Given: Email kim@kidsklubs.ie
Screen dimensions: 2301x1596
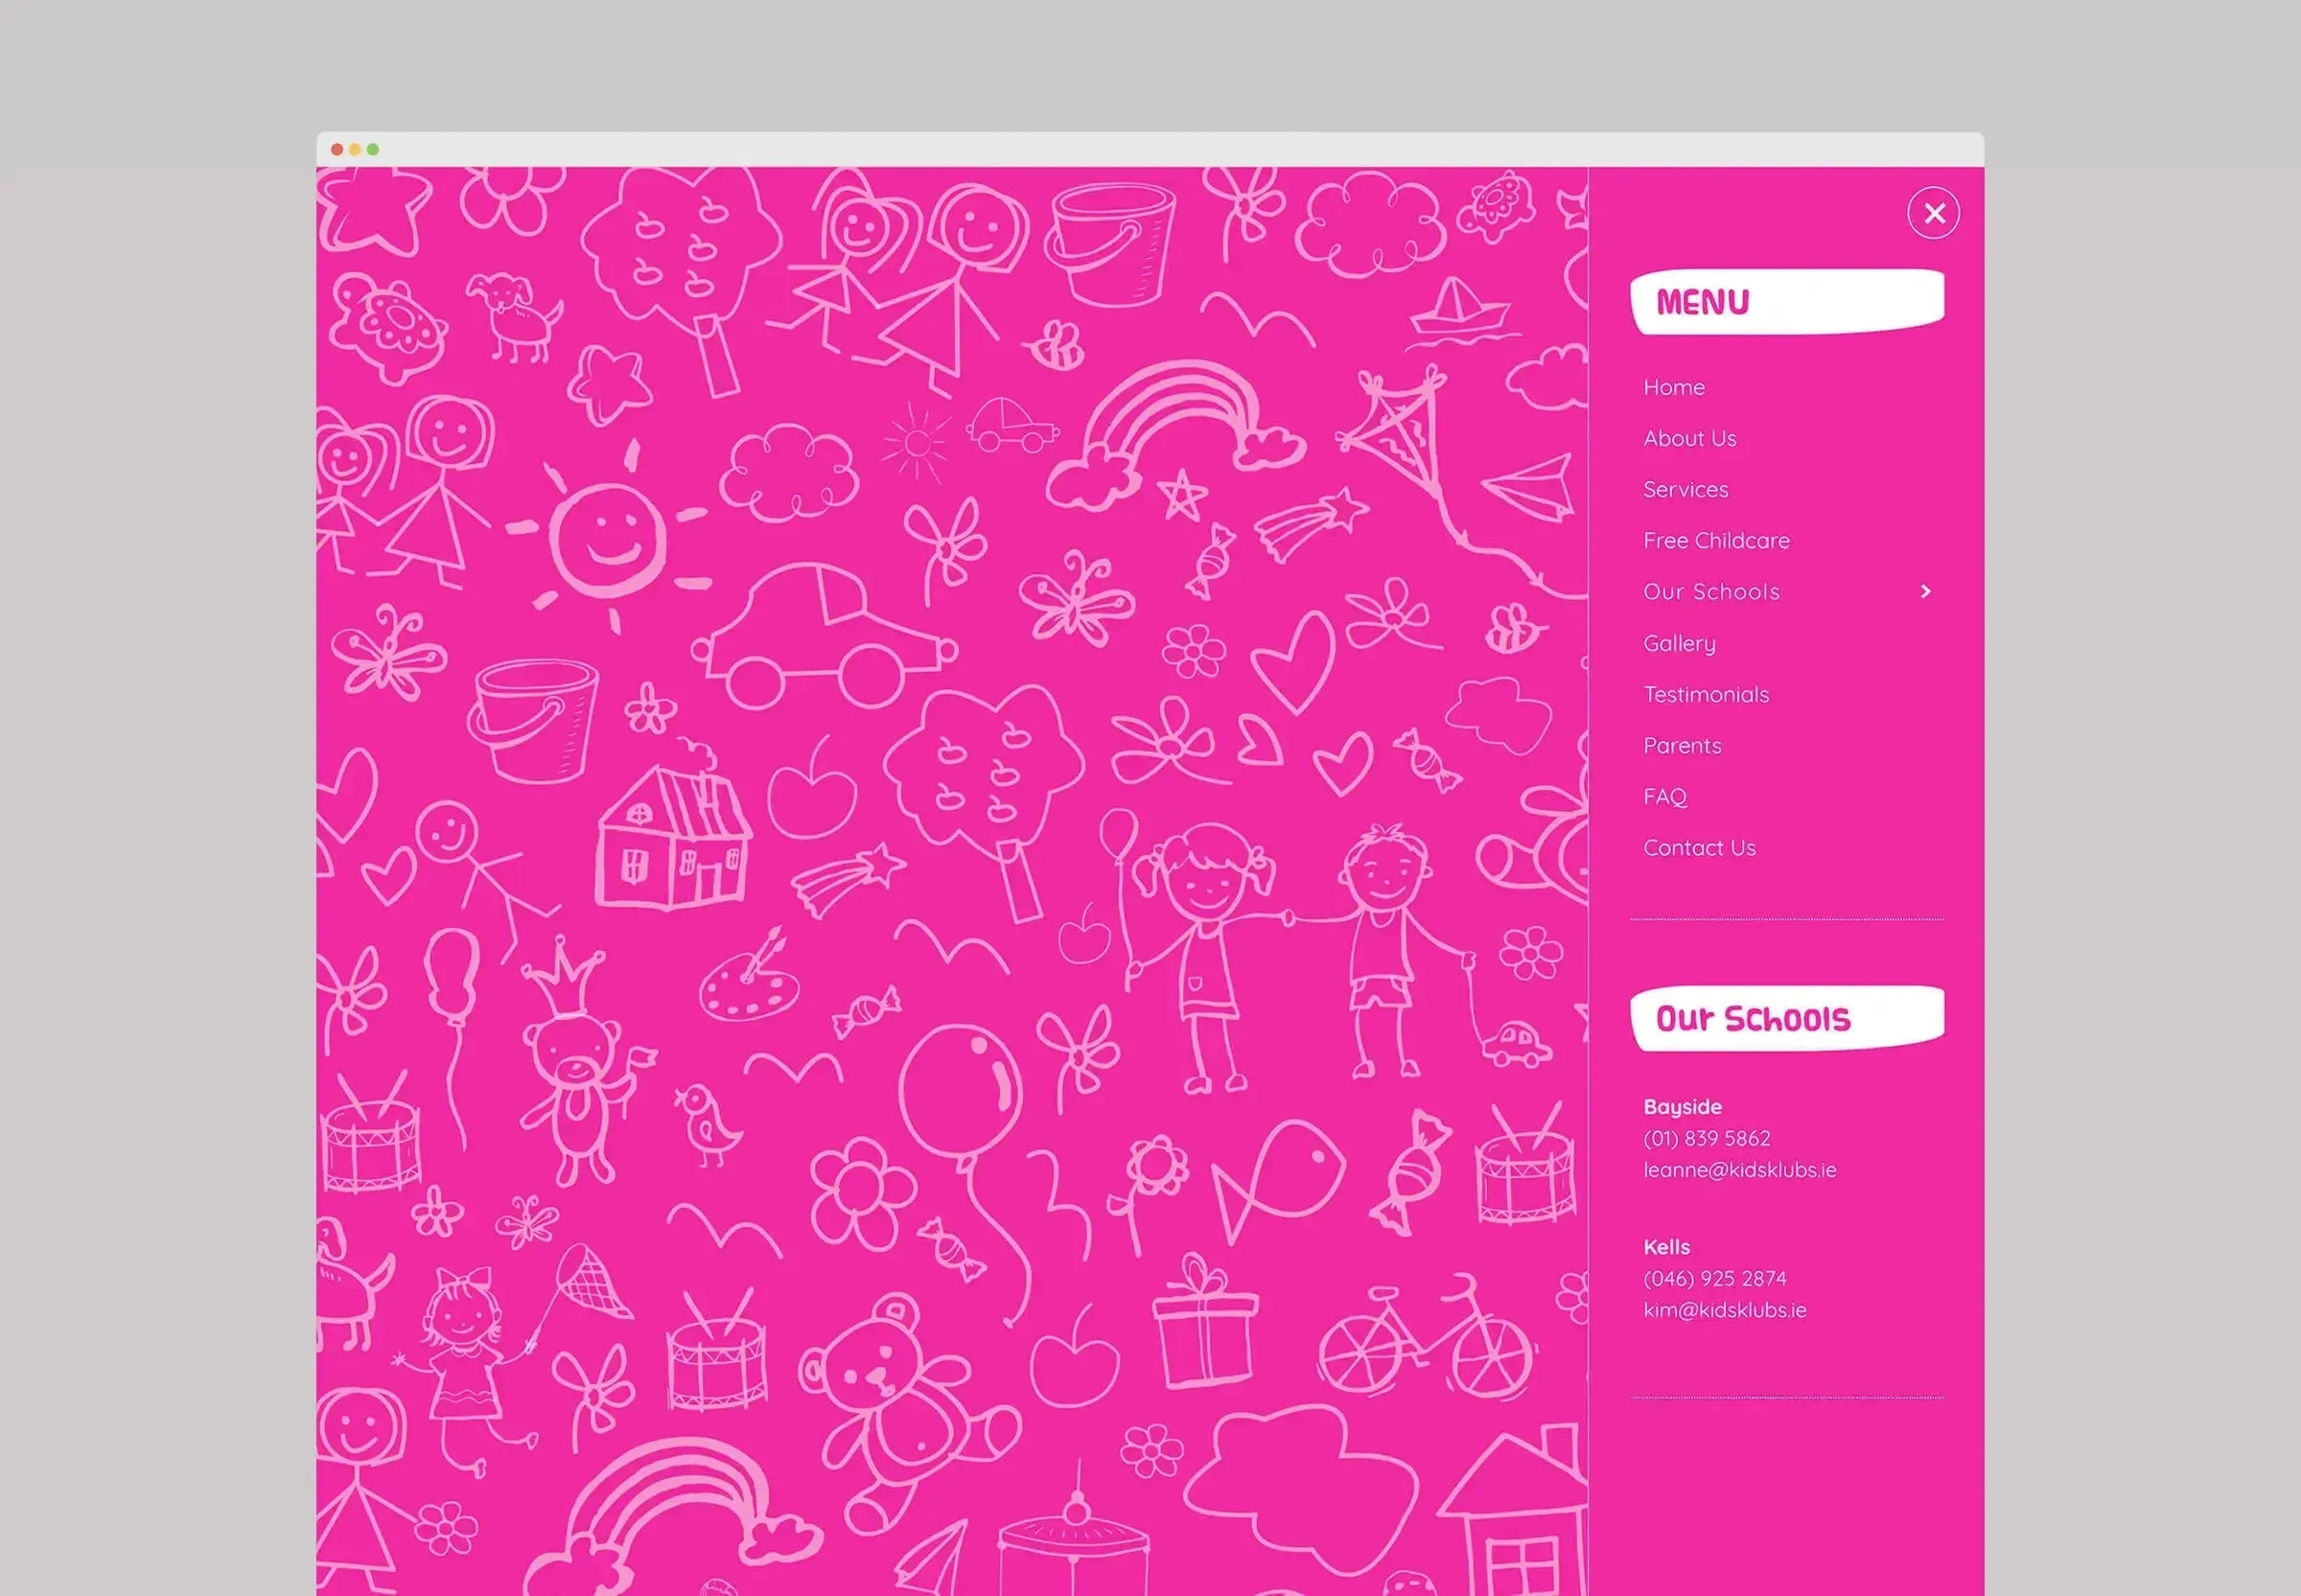Looking at the screenshot, I should [1724, 1309].
